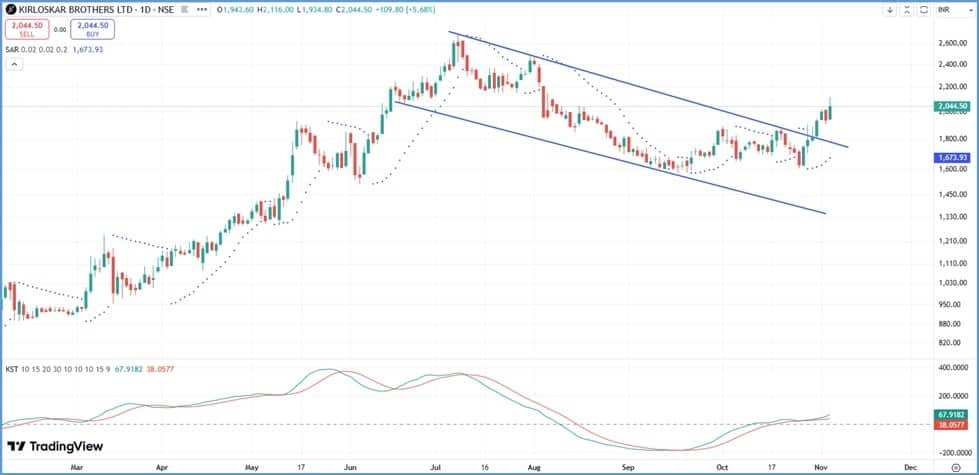Select the SAR indicator legend label
Viewport: 979px width, 475px height.
[x=12, y=48]
